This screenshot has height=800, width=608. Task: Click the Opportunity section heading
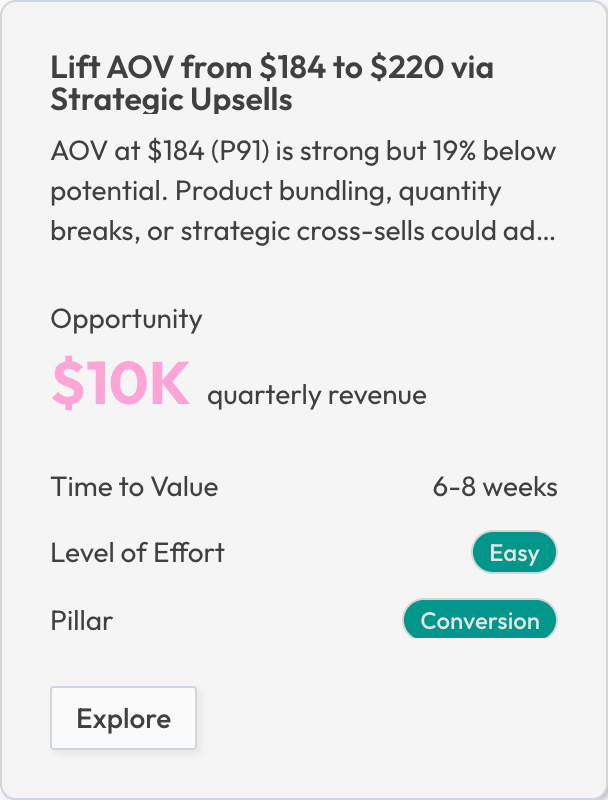(126, 319)
